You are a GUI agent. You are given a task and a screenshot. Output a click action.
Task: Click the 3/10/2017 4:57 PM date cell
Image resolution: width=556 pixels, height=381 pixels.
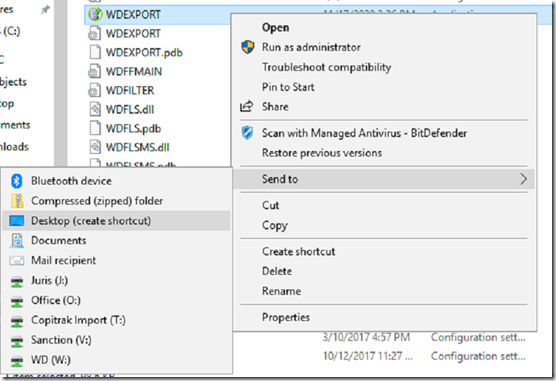coord(366,337)
